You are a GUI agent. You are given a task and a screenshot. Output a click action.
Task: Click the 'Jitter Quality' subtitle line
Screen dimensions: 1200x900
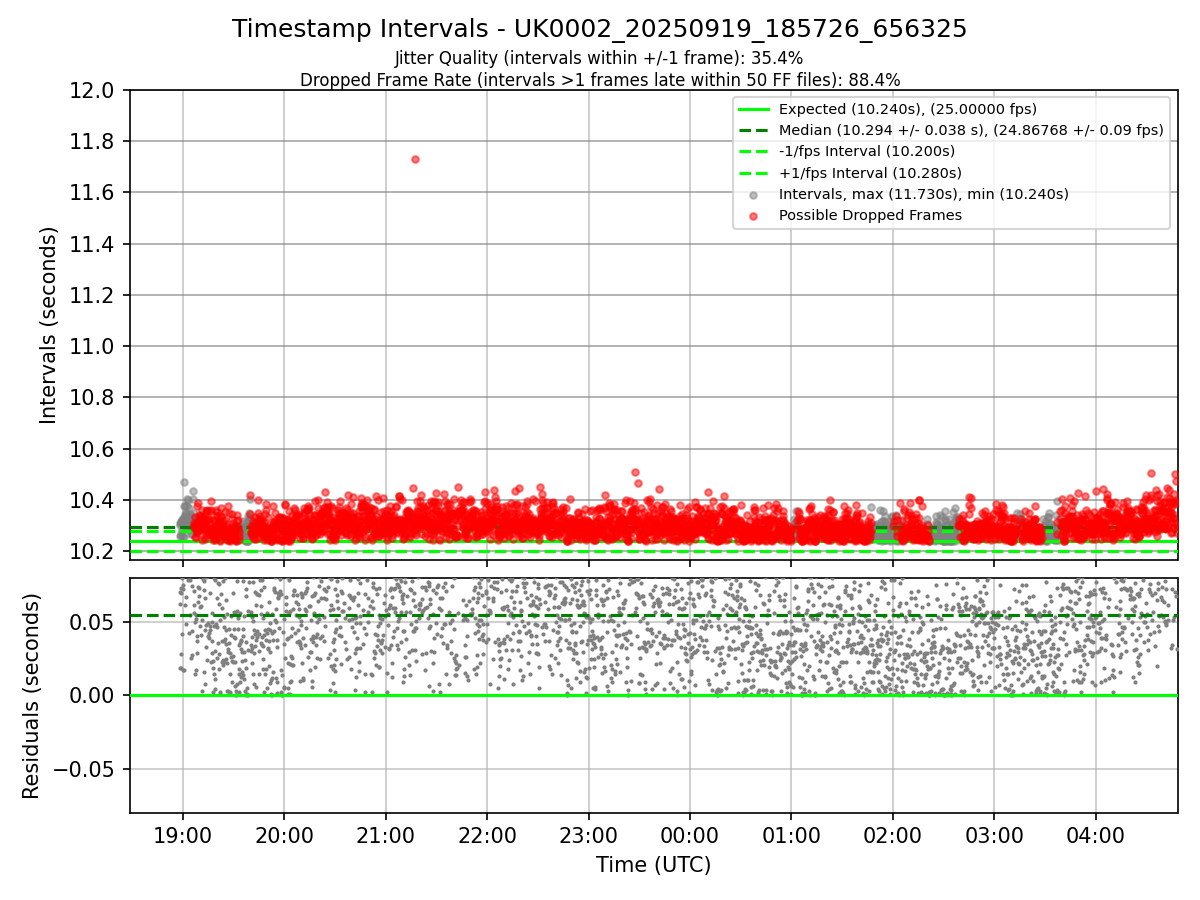[x=599, y=58]
